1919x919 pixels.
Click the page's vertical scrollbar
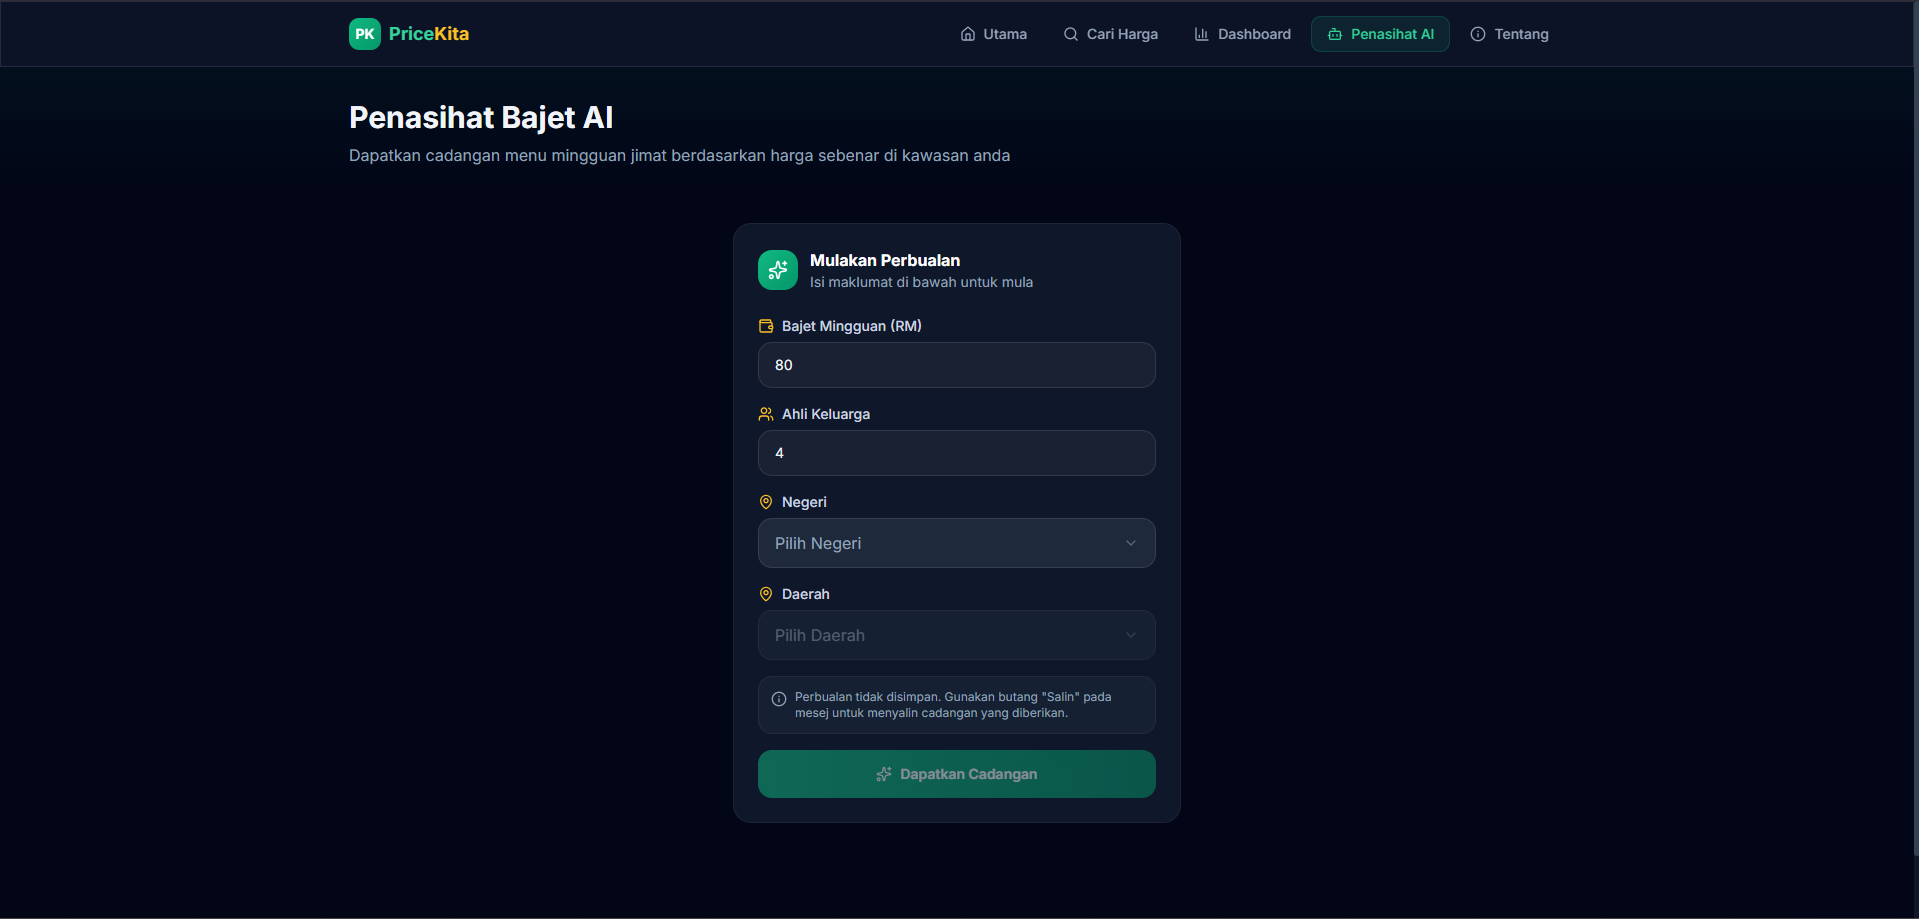pyautogui.click(x=1915, y=400)
